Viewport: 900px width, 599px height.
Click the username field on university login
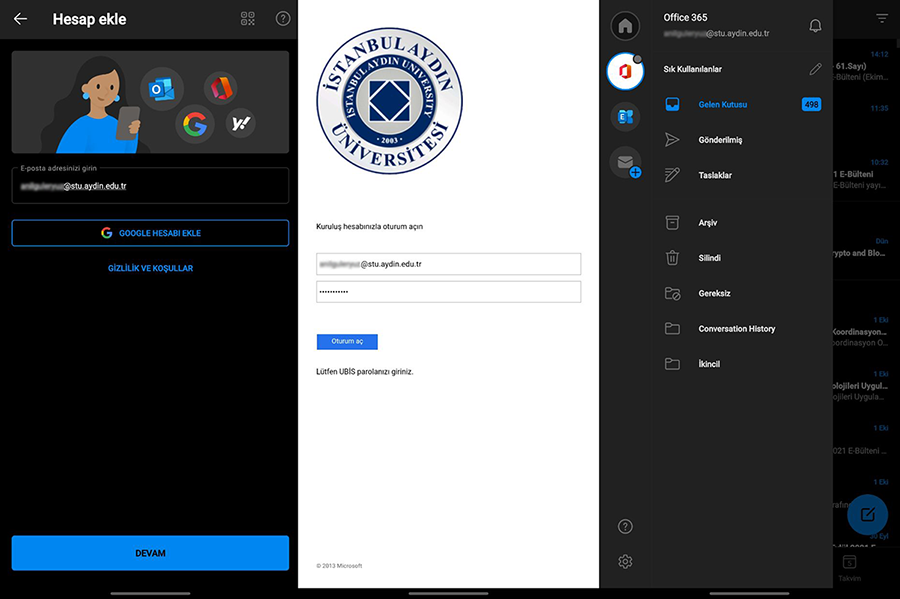tap(448, 264)
